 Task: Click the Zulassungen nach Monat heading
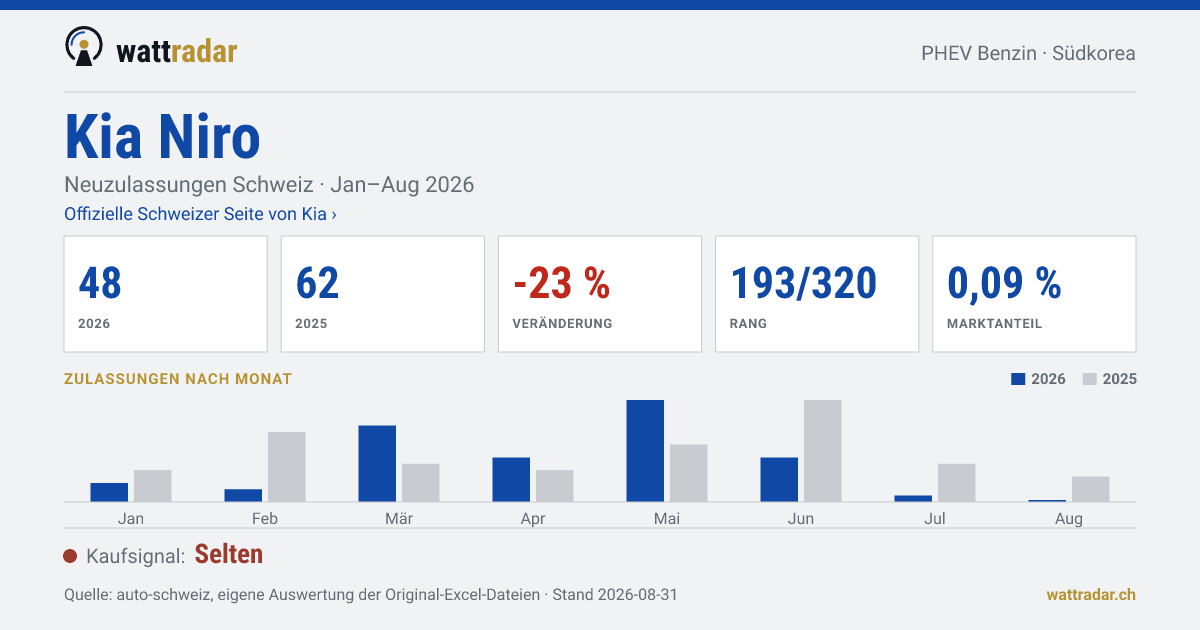click(x=178, y=379)
